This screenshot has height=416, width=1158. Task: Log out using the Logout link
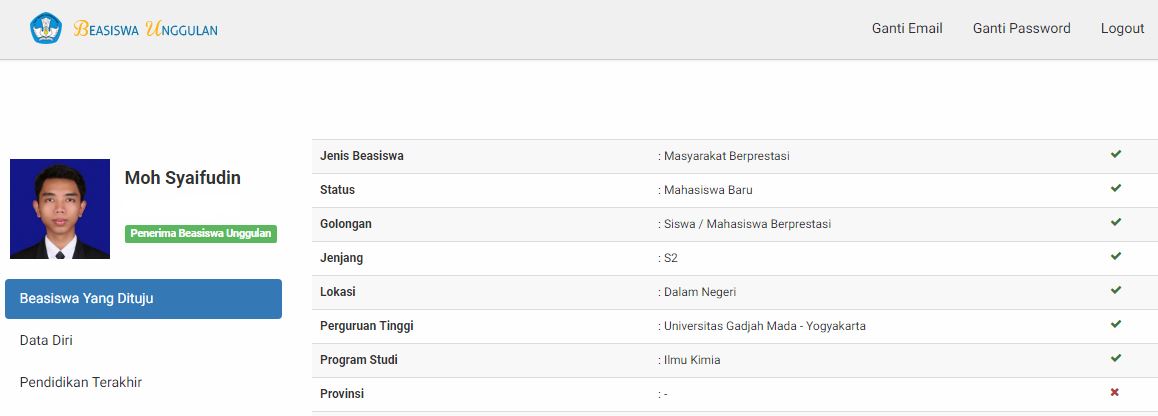pos(1123,29)
